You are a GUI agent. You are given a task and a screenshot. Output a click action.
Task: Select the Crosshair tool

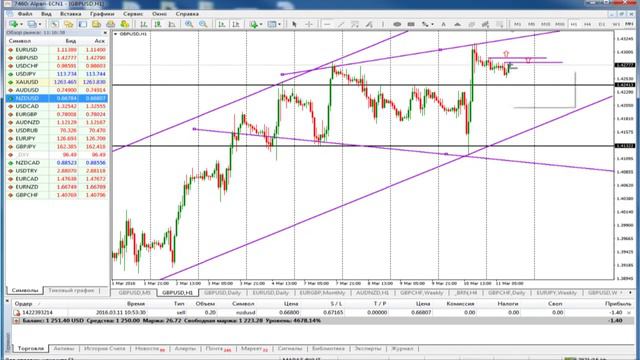click(x=309, y=24)
